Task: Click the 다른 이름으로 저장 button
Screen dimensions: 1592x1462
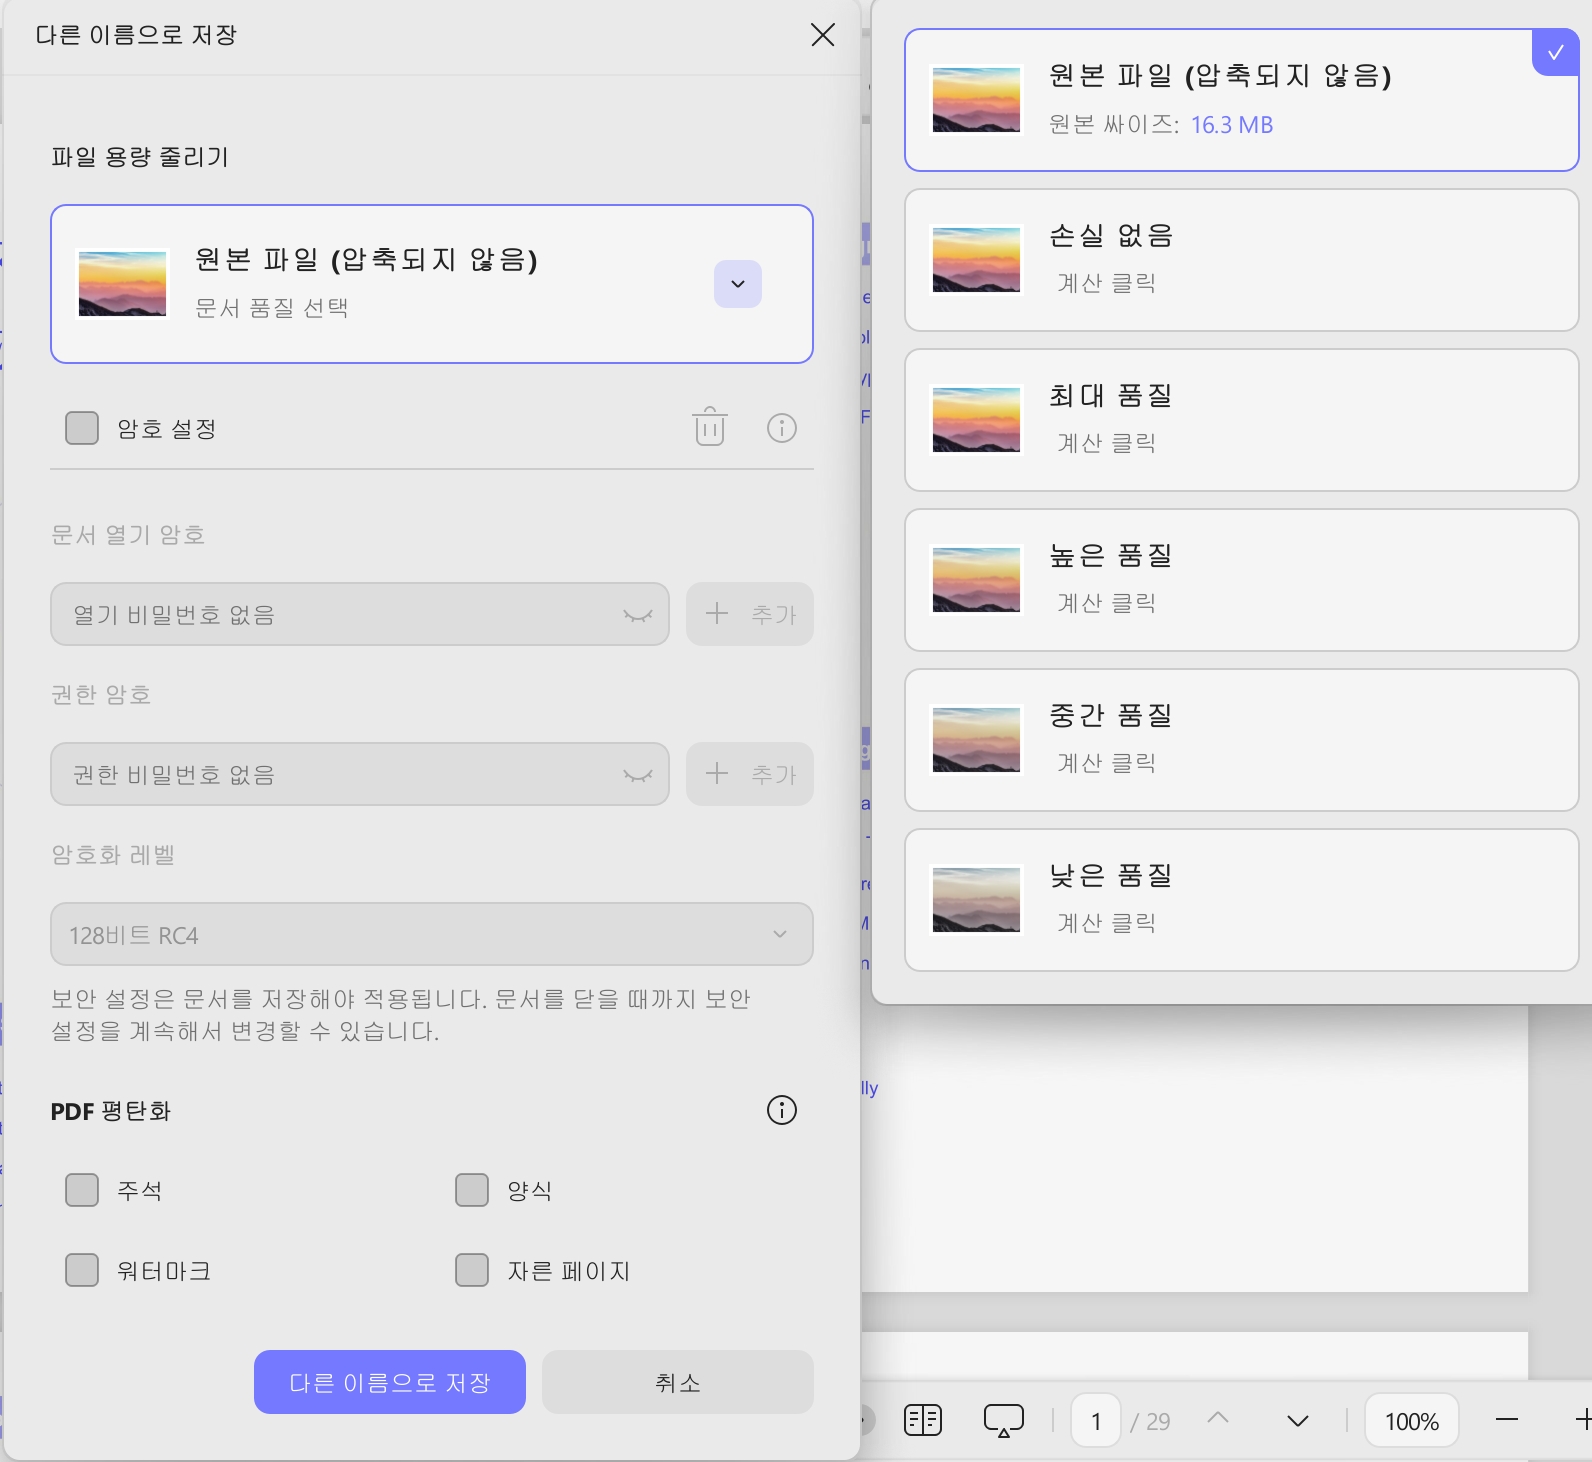Action: pyautogui.click(x=390, y=1382)
